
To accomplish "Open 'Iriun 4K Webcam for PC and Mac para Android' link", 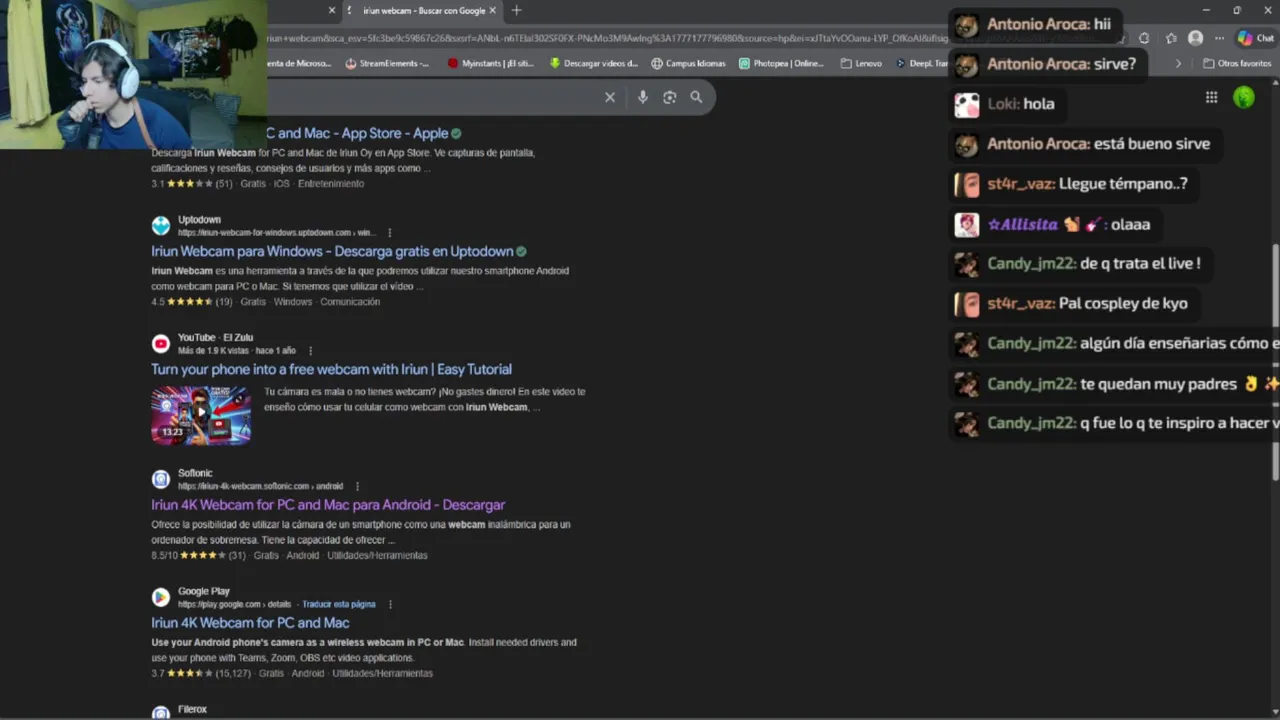I will coord(328,505).
